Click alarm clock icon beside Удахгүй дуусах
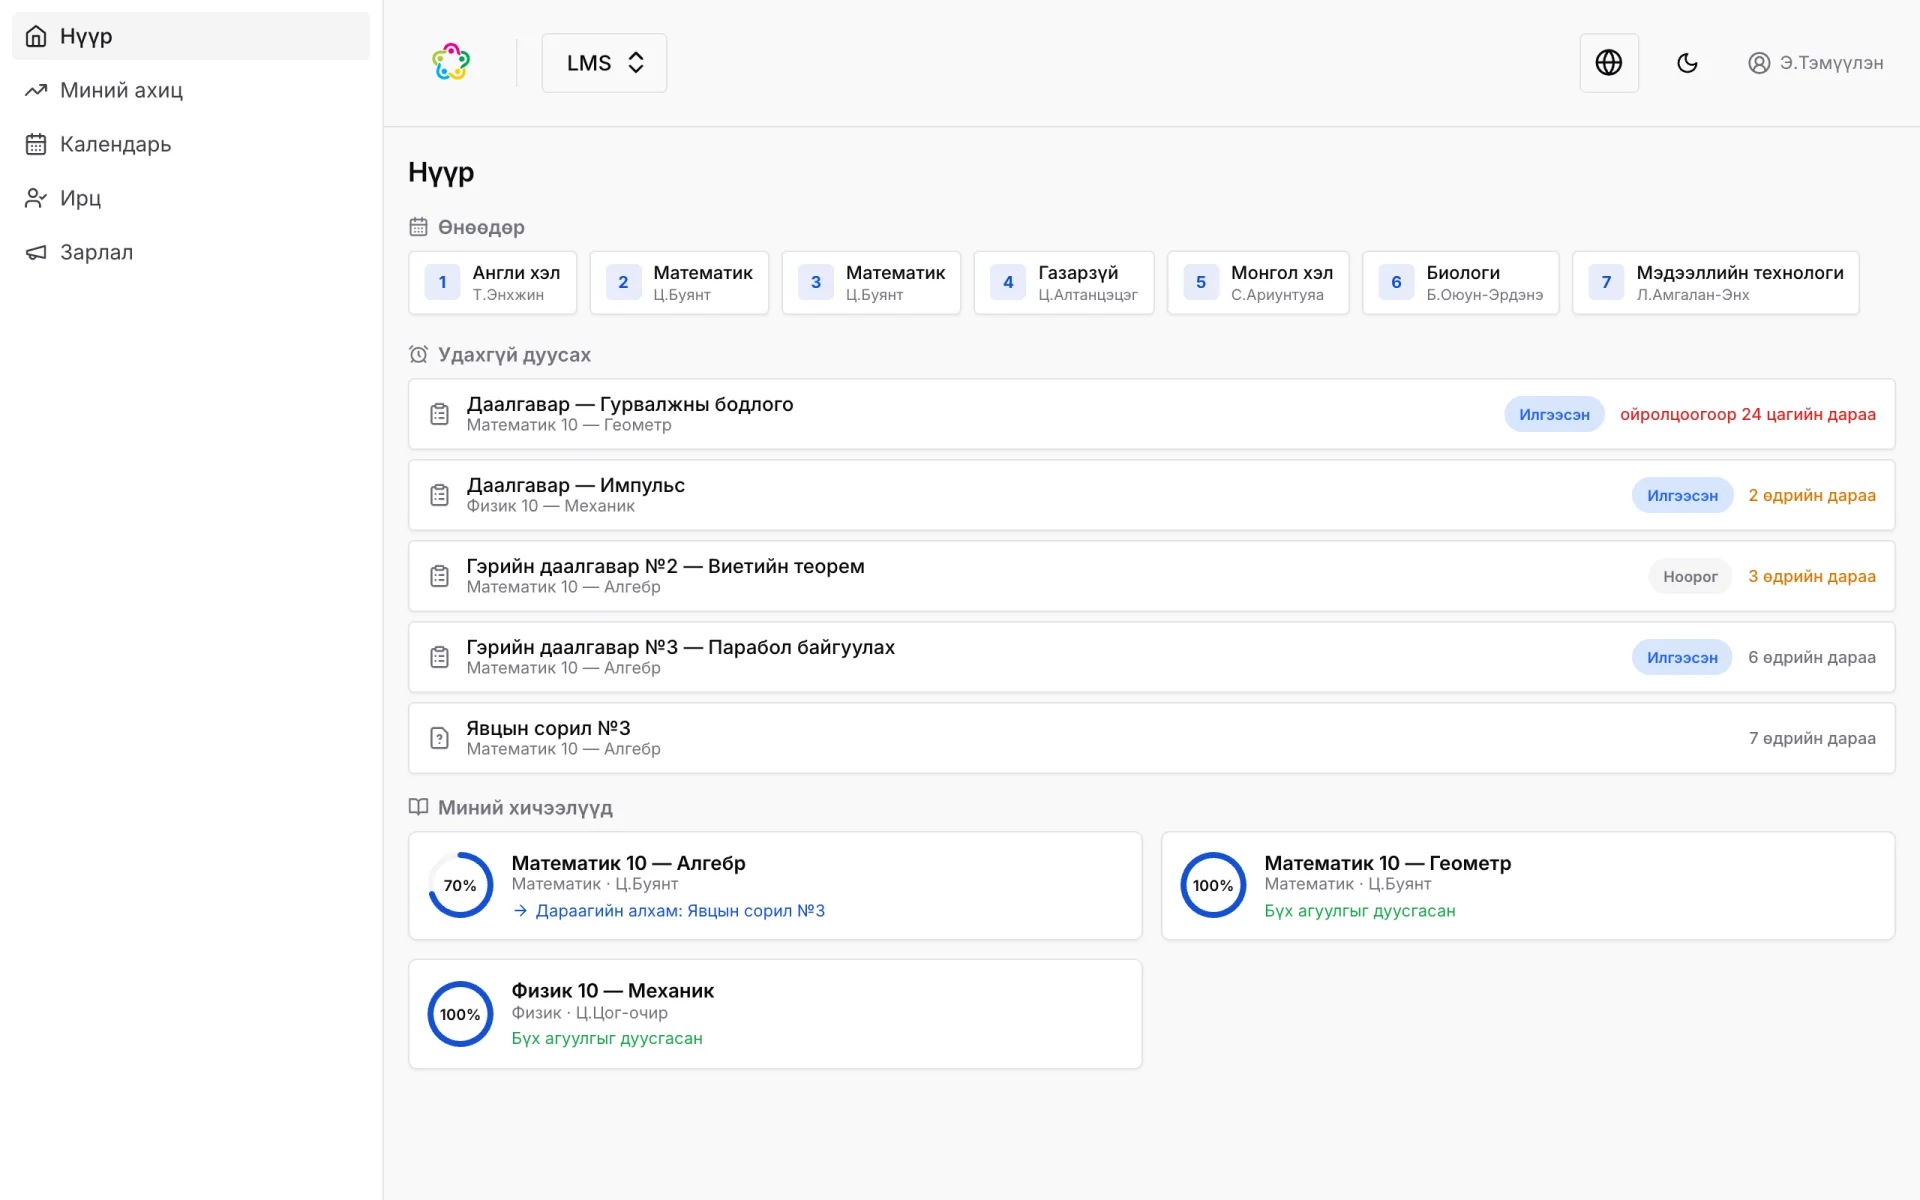 (x=419, y=354)
